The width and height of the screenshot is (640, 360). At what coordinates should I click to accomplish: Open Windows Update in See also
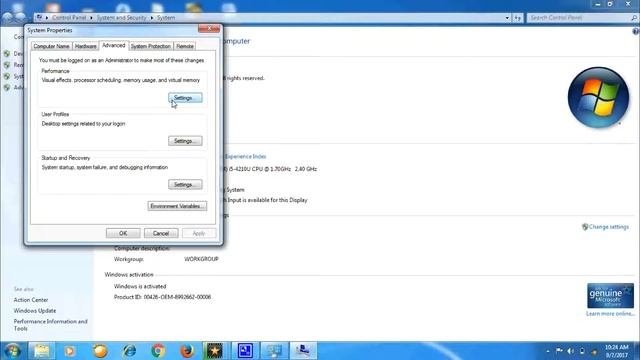pos(35,311)
